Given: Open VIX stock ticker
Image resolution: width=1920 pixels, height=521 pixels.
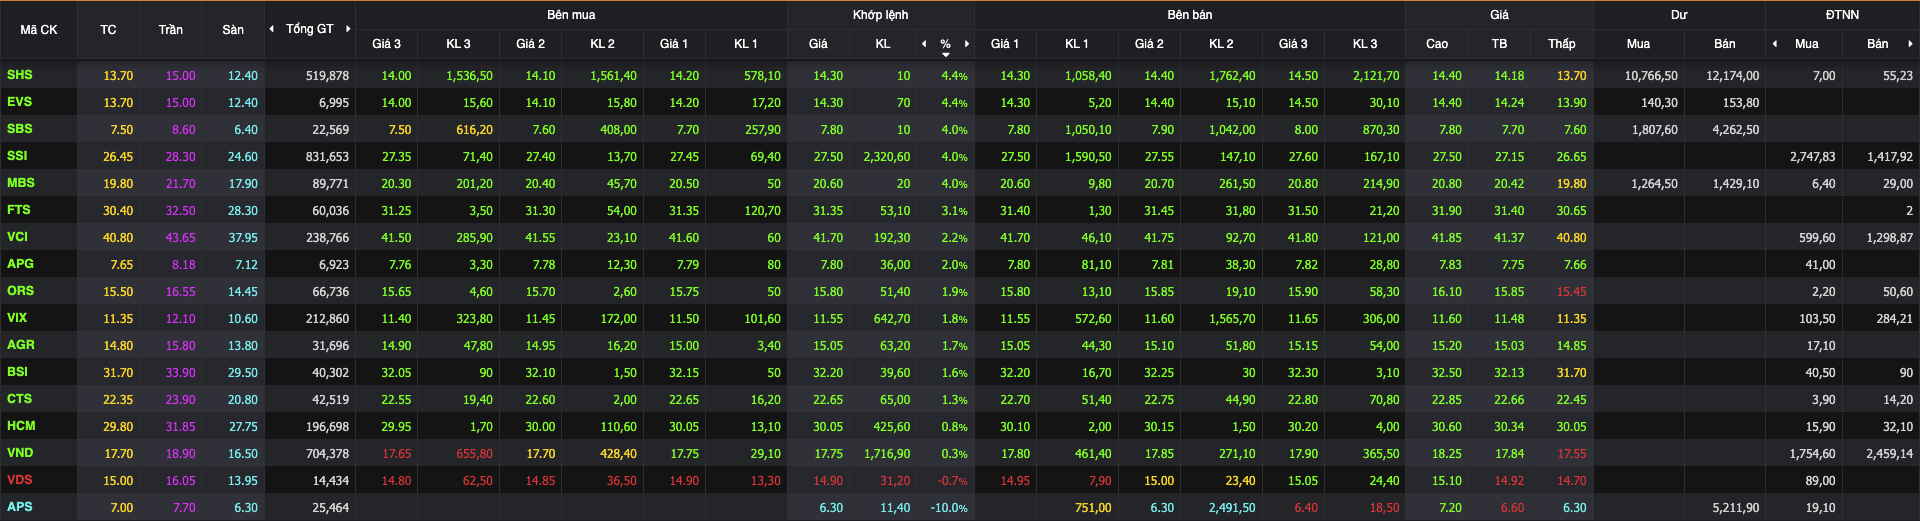Looking at the screenshot, I should point(17,318).
